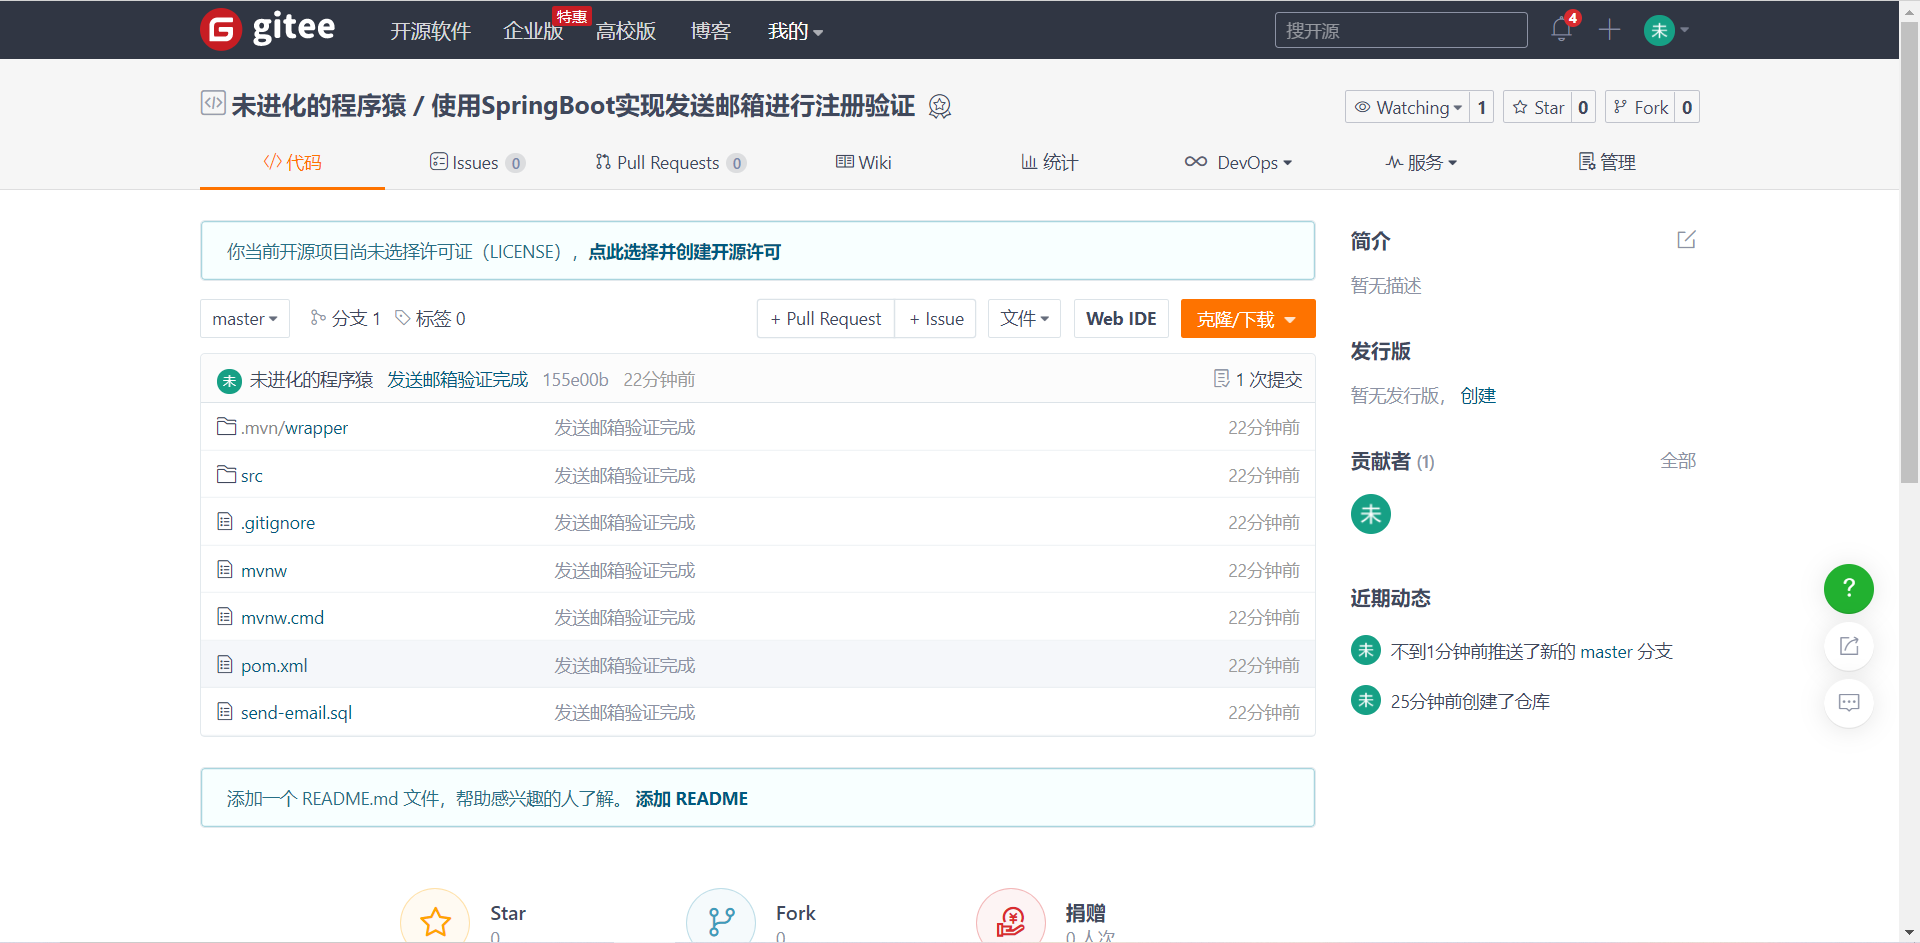Open 开源软件 in the top navigation
1920x943 pixels.
(430, 31)
